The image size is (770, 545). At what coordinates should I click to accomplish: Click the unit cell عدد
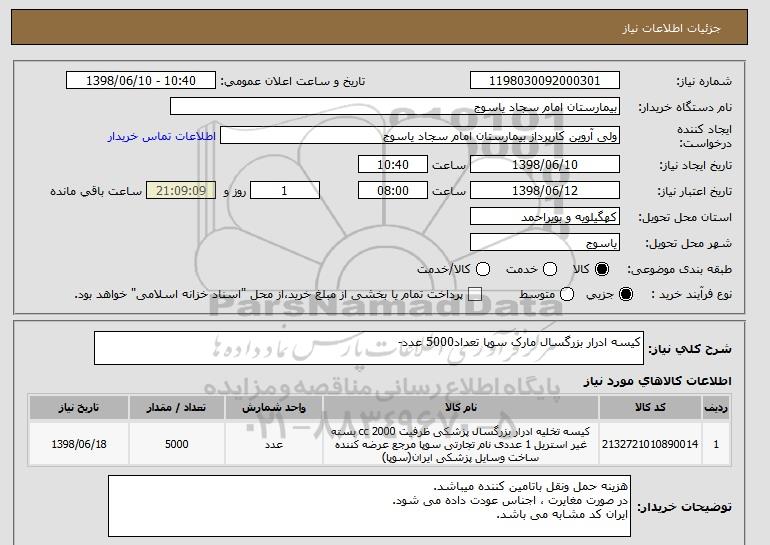click(x=274, y=444)
